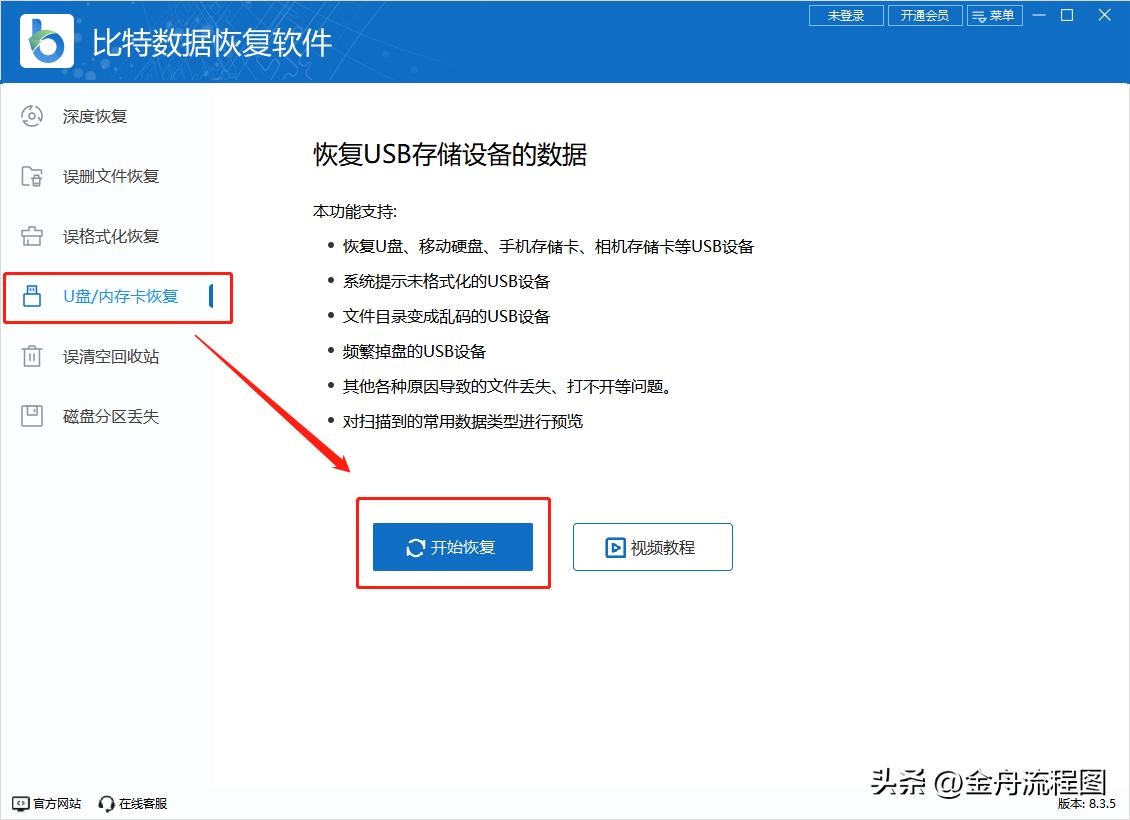Click the 误删文件恢复 folder icon in sidebar
The width and height of the screenshot is (1130, 820).
tap(33, 176)
